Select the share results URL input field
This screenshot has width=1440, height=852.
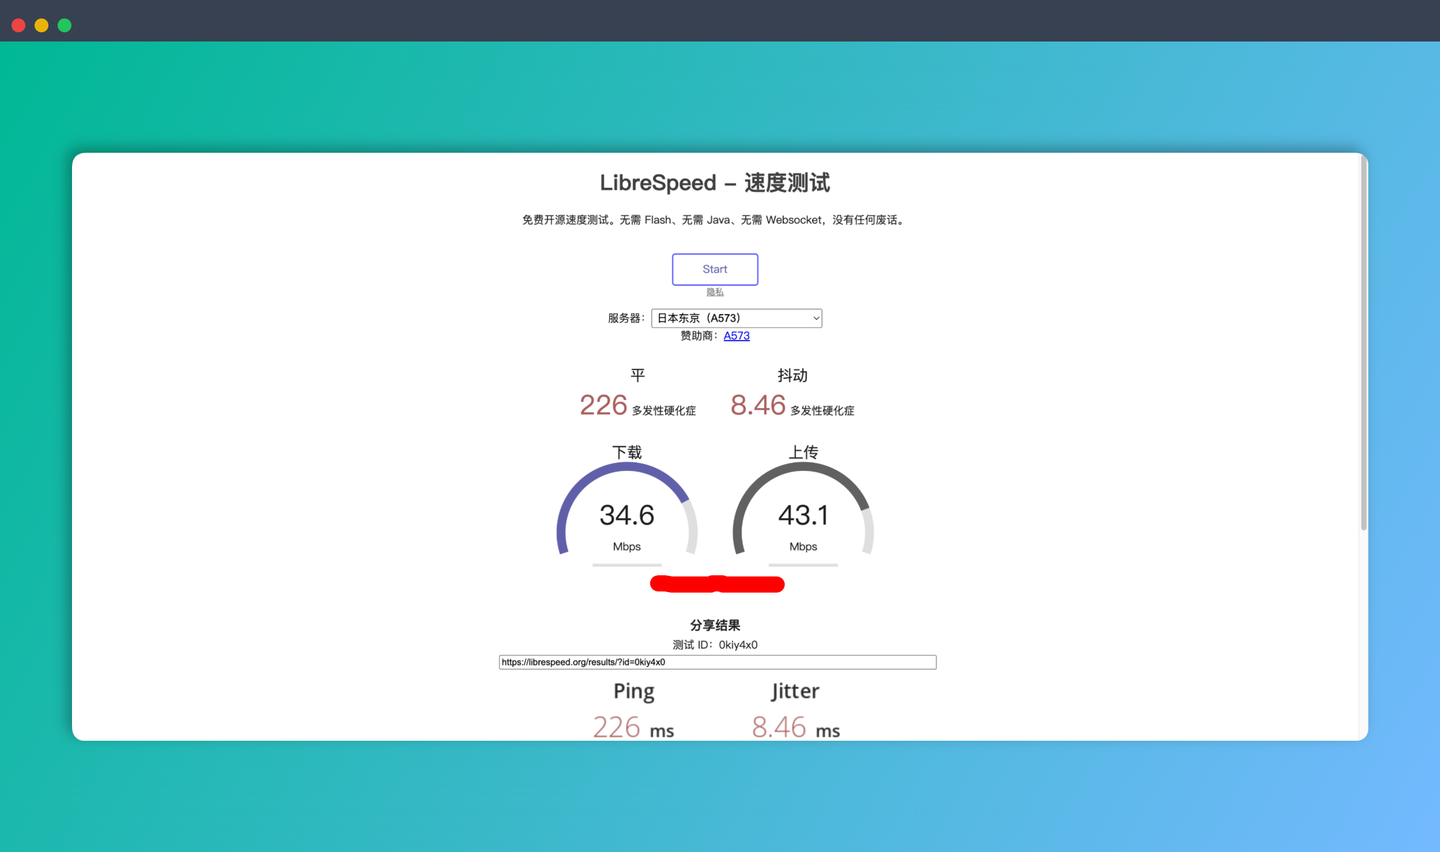717,661
